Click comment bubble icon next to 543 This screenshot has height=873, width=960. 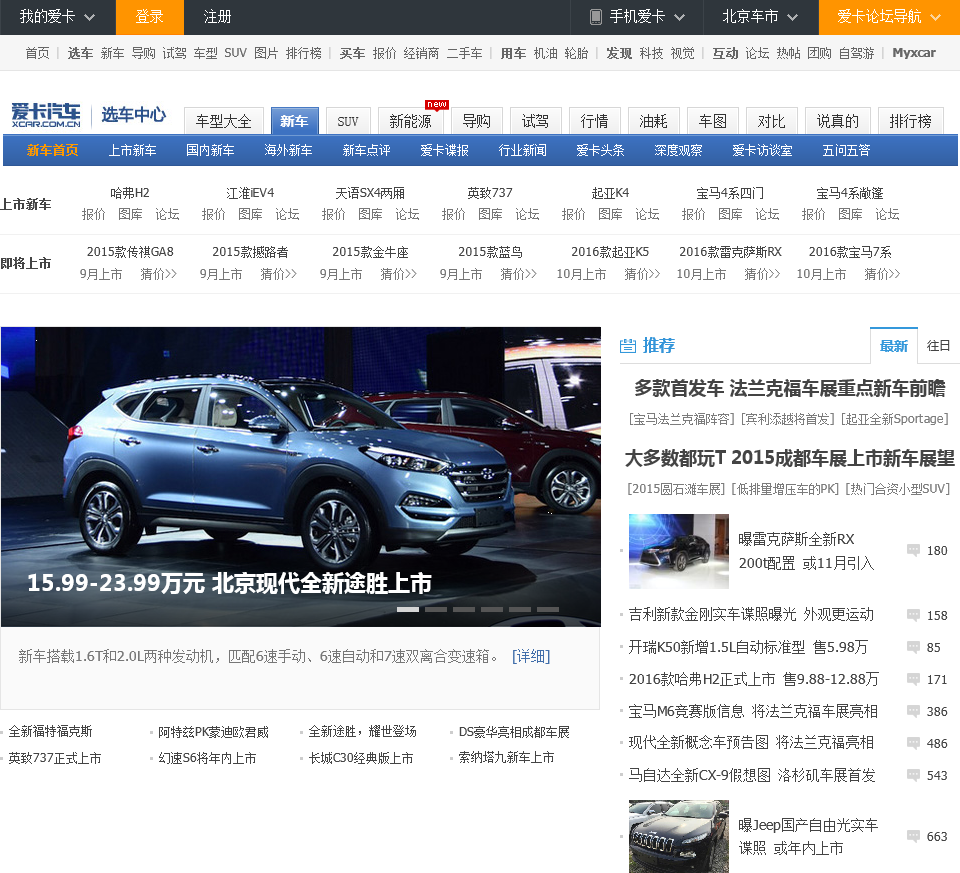point(913,775)
